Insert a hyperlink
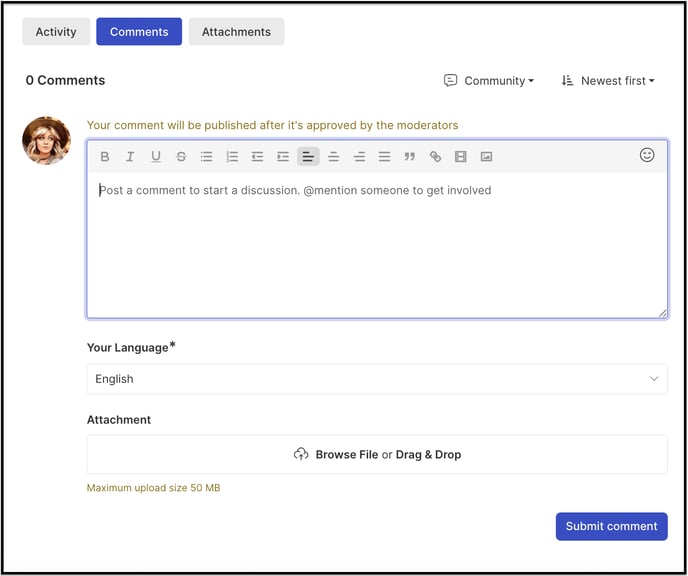688x576 pixels. pyautogui.click(x=435, y=157)
